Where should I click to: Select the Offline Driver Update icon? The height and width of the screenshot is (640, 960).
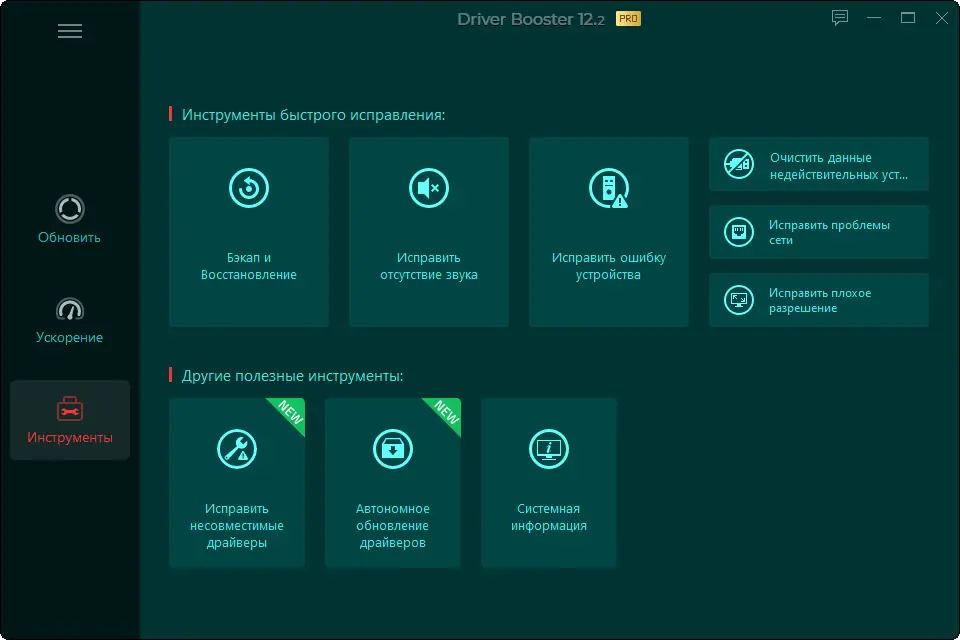[392, 448]
